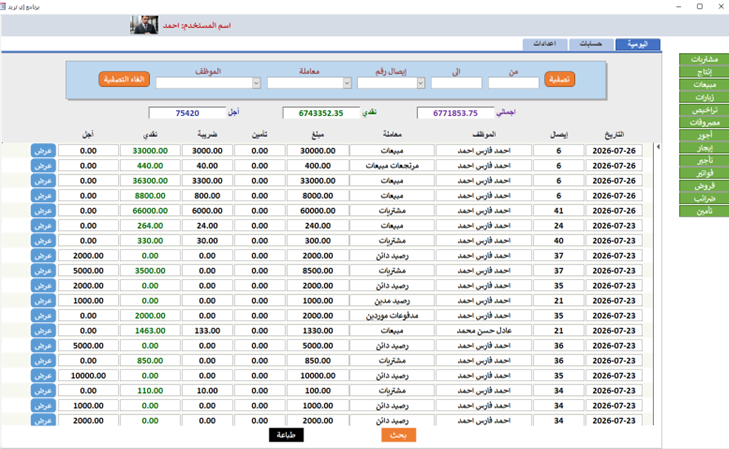Image resolution: width=729 pixels, height=449 pixels.
Task: Click عرض for the 8800.00 cash row
Action: pyautogui.click(x=43, y=196)
